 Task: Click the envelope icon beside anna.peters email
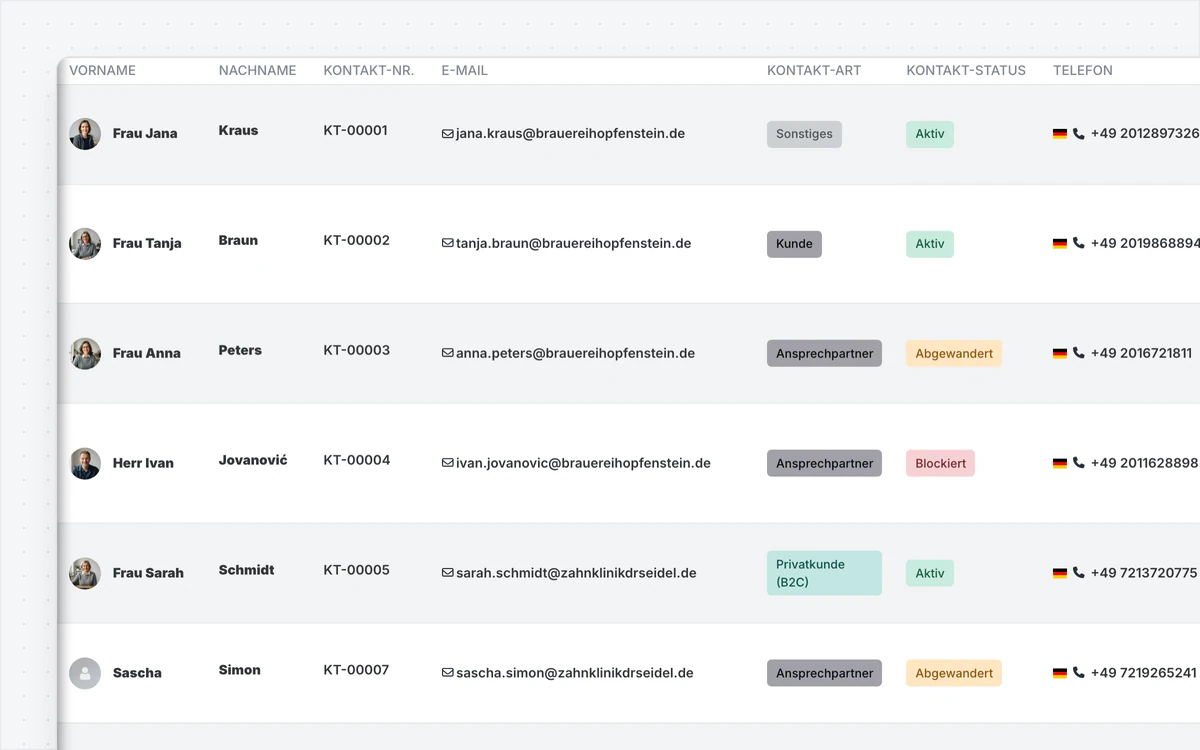point(447,354)
